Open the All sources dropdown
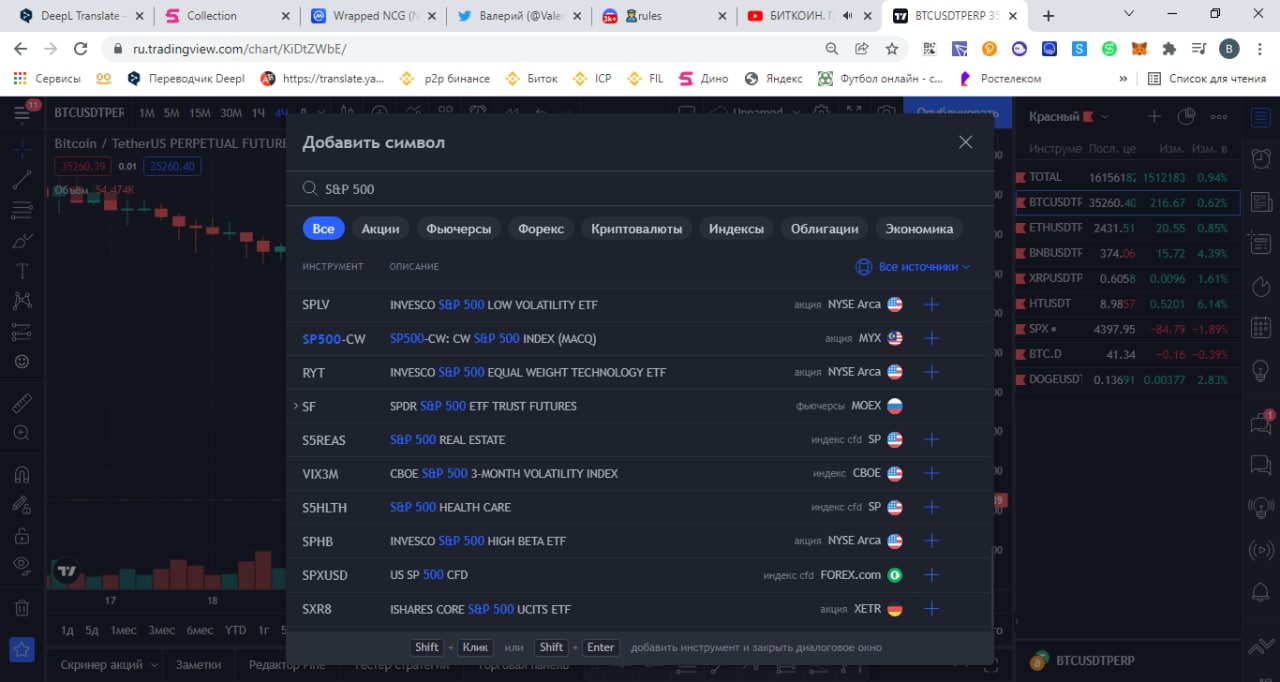 (913, 267)
